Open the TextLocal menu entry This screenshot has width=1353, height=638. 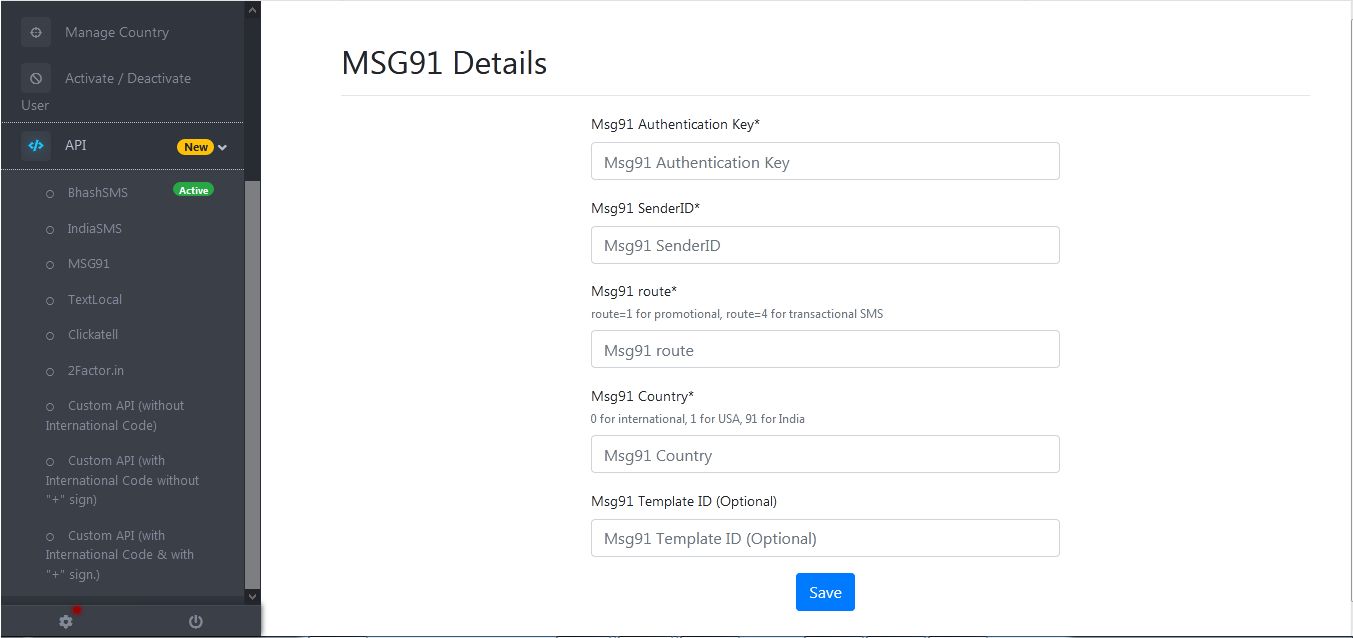[x=94, y=299]
